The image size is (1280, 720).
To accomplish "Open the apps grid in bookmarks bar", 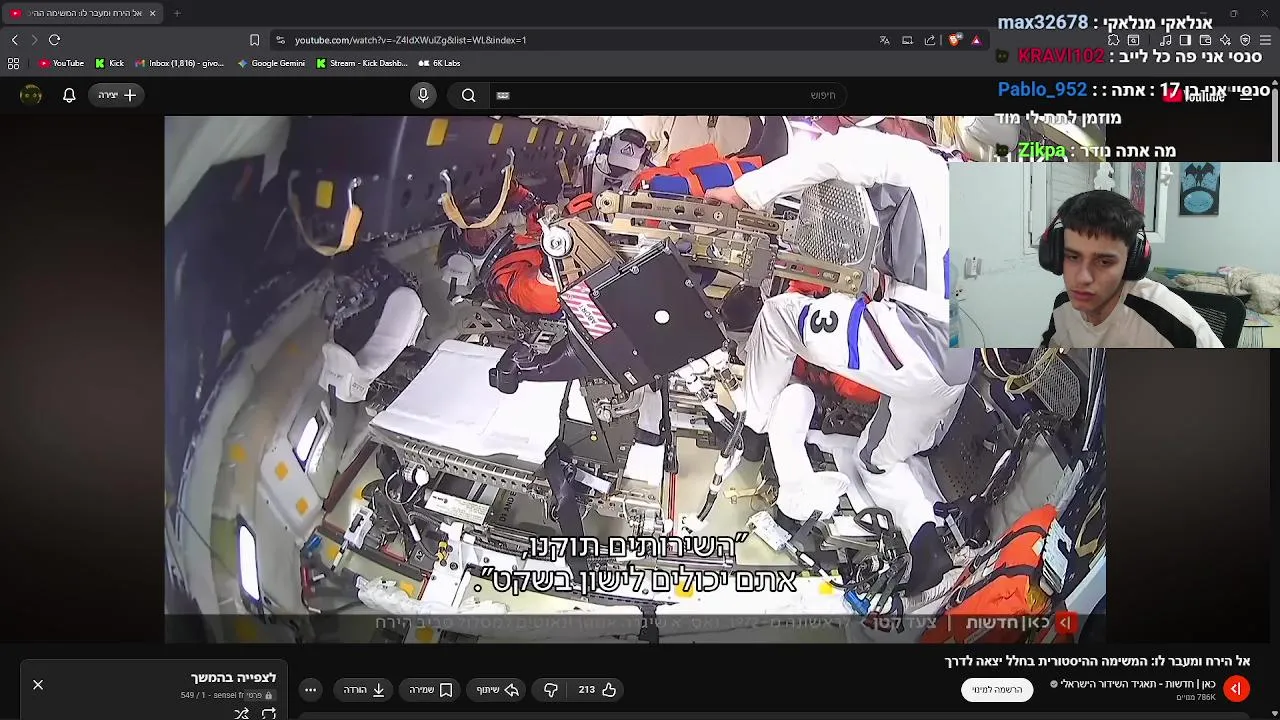I will (13, 63).
